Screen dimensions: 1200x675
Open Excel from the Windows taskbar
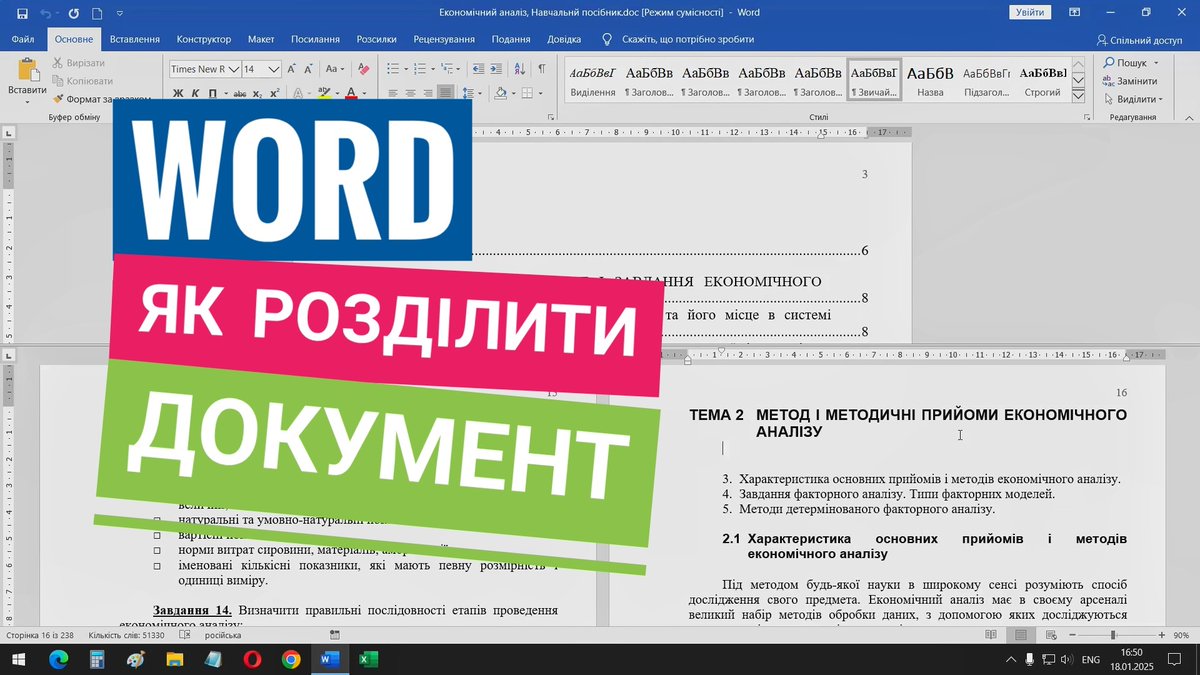click(367, 659)
